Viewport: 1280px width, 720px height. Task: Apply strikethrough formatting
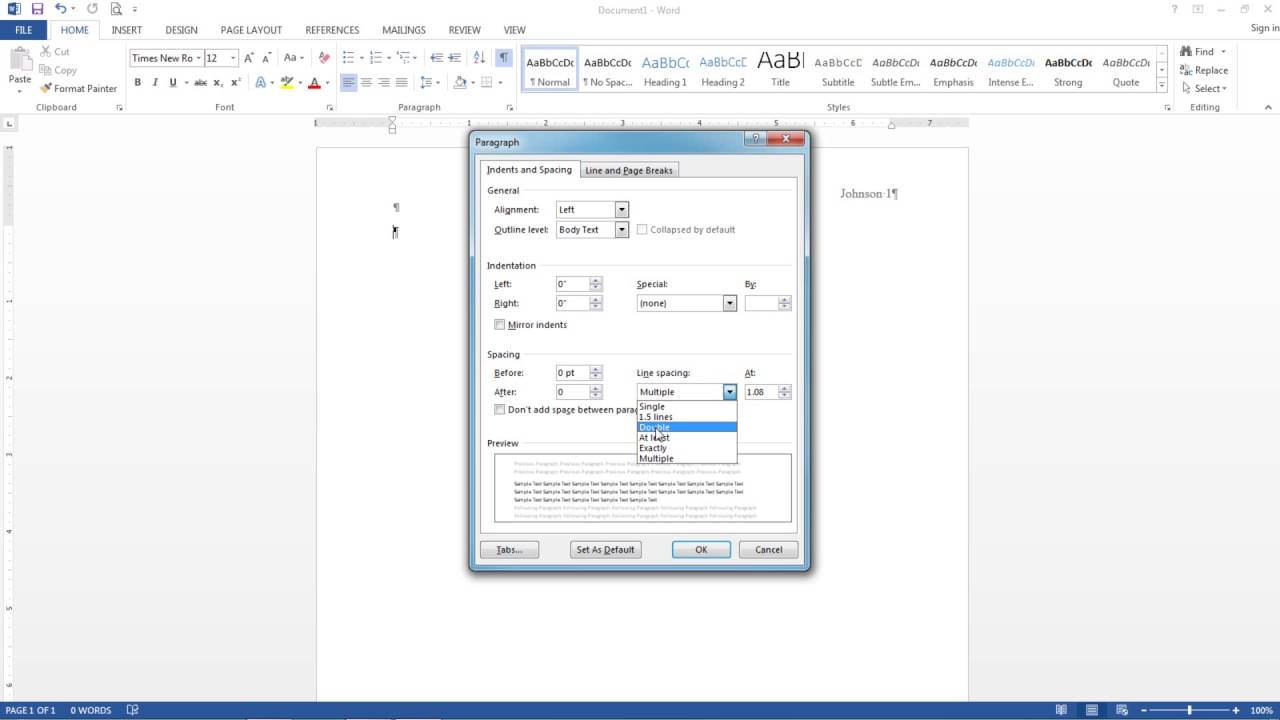[x=200, y=83]
